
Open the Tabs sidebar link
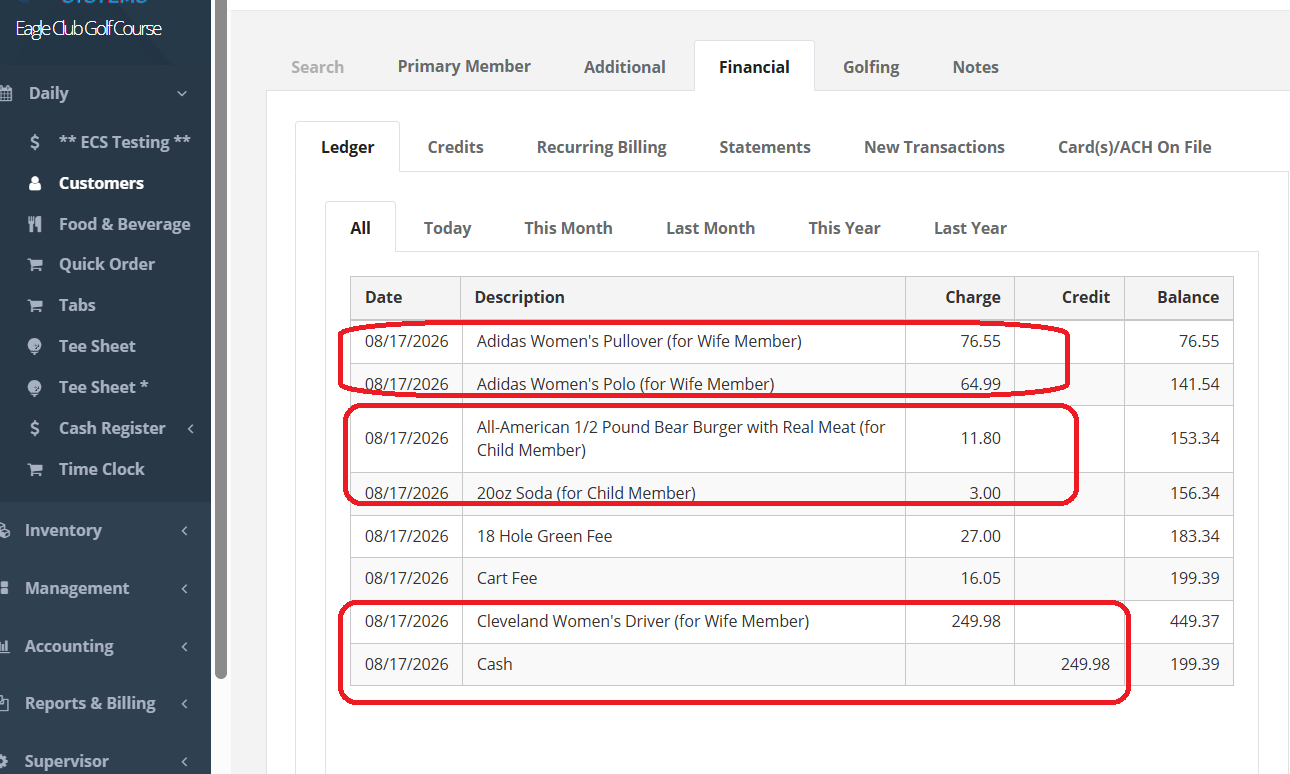click(77, 305)
